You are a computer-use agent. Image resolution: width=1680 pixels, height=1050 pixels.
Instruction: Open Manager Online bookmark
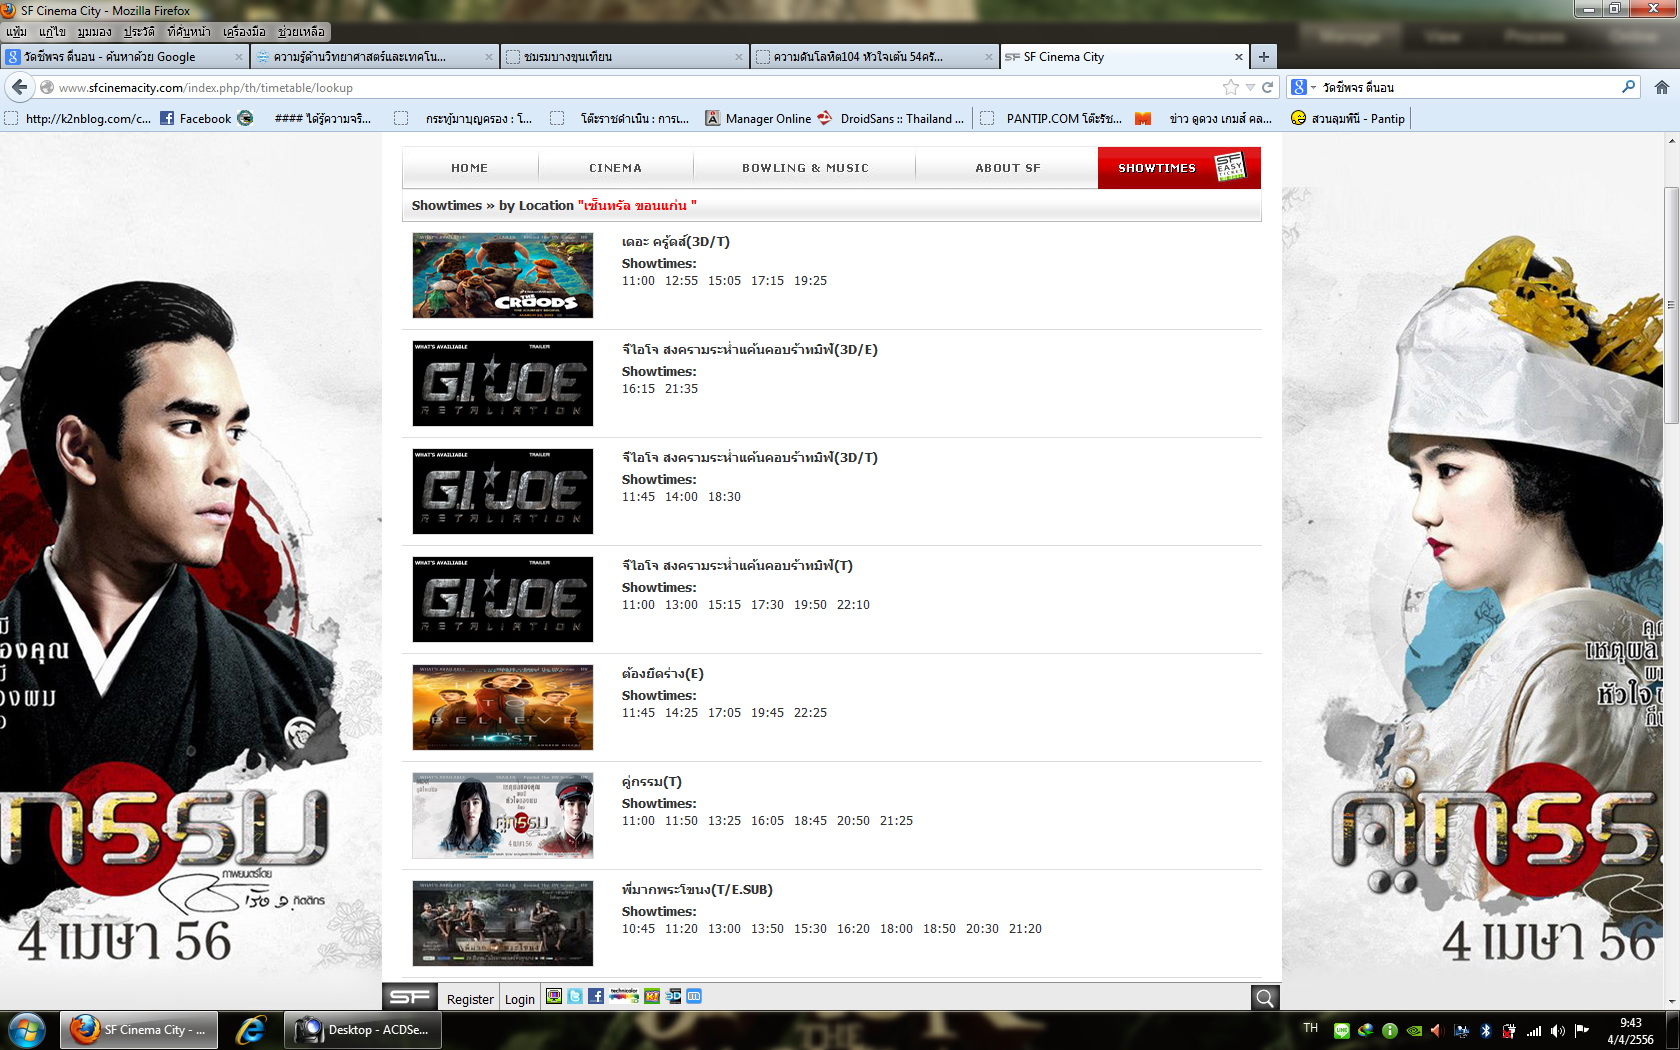[x=759, y=118]
